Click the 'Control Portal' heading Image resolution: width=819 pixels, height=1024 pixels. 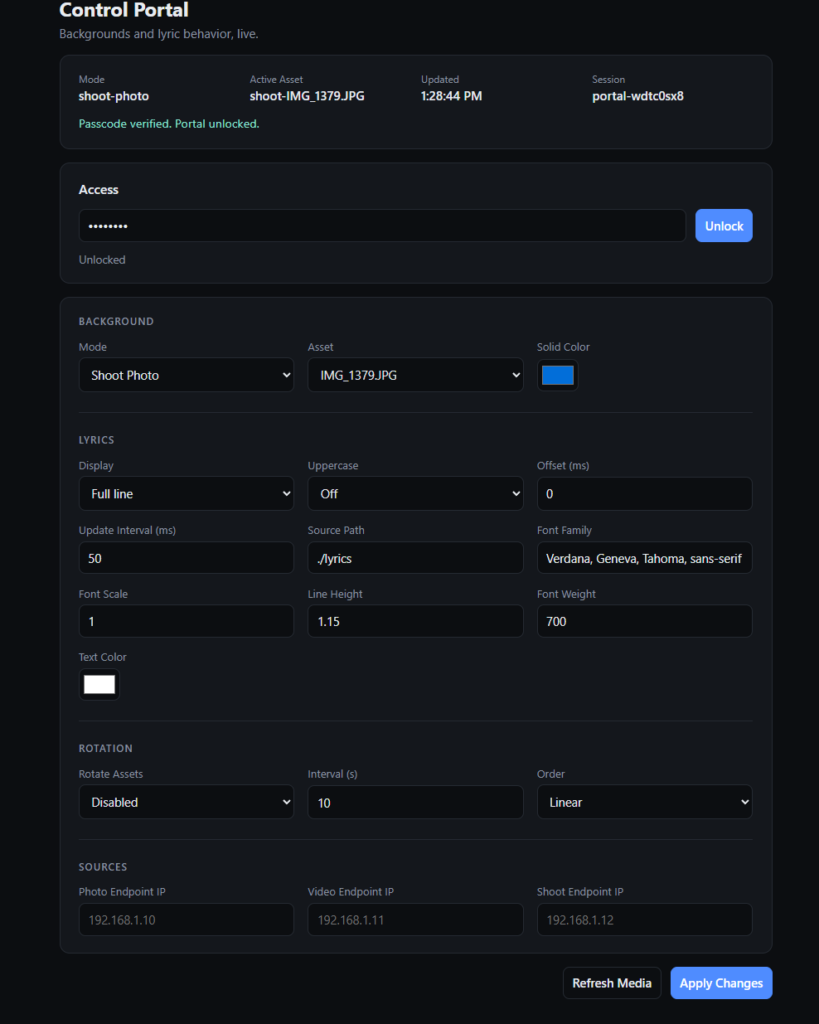click(124, 10)
